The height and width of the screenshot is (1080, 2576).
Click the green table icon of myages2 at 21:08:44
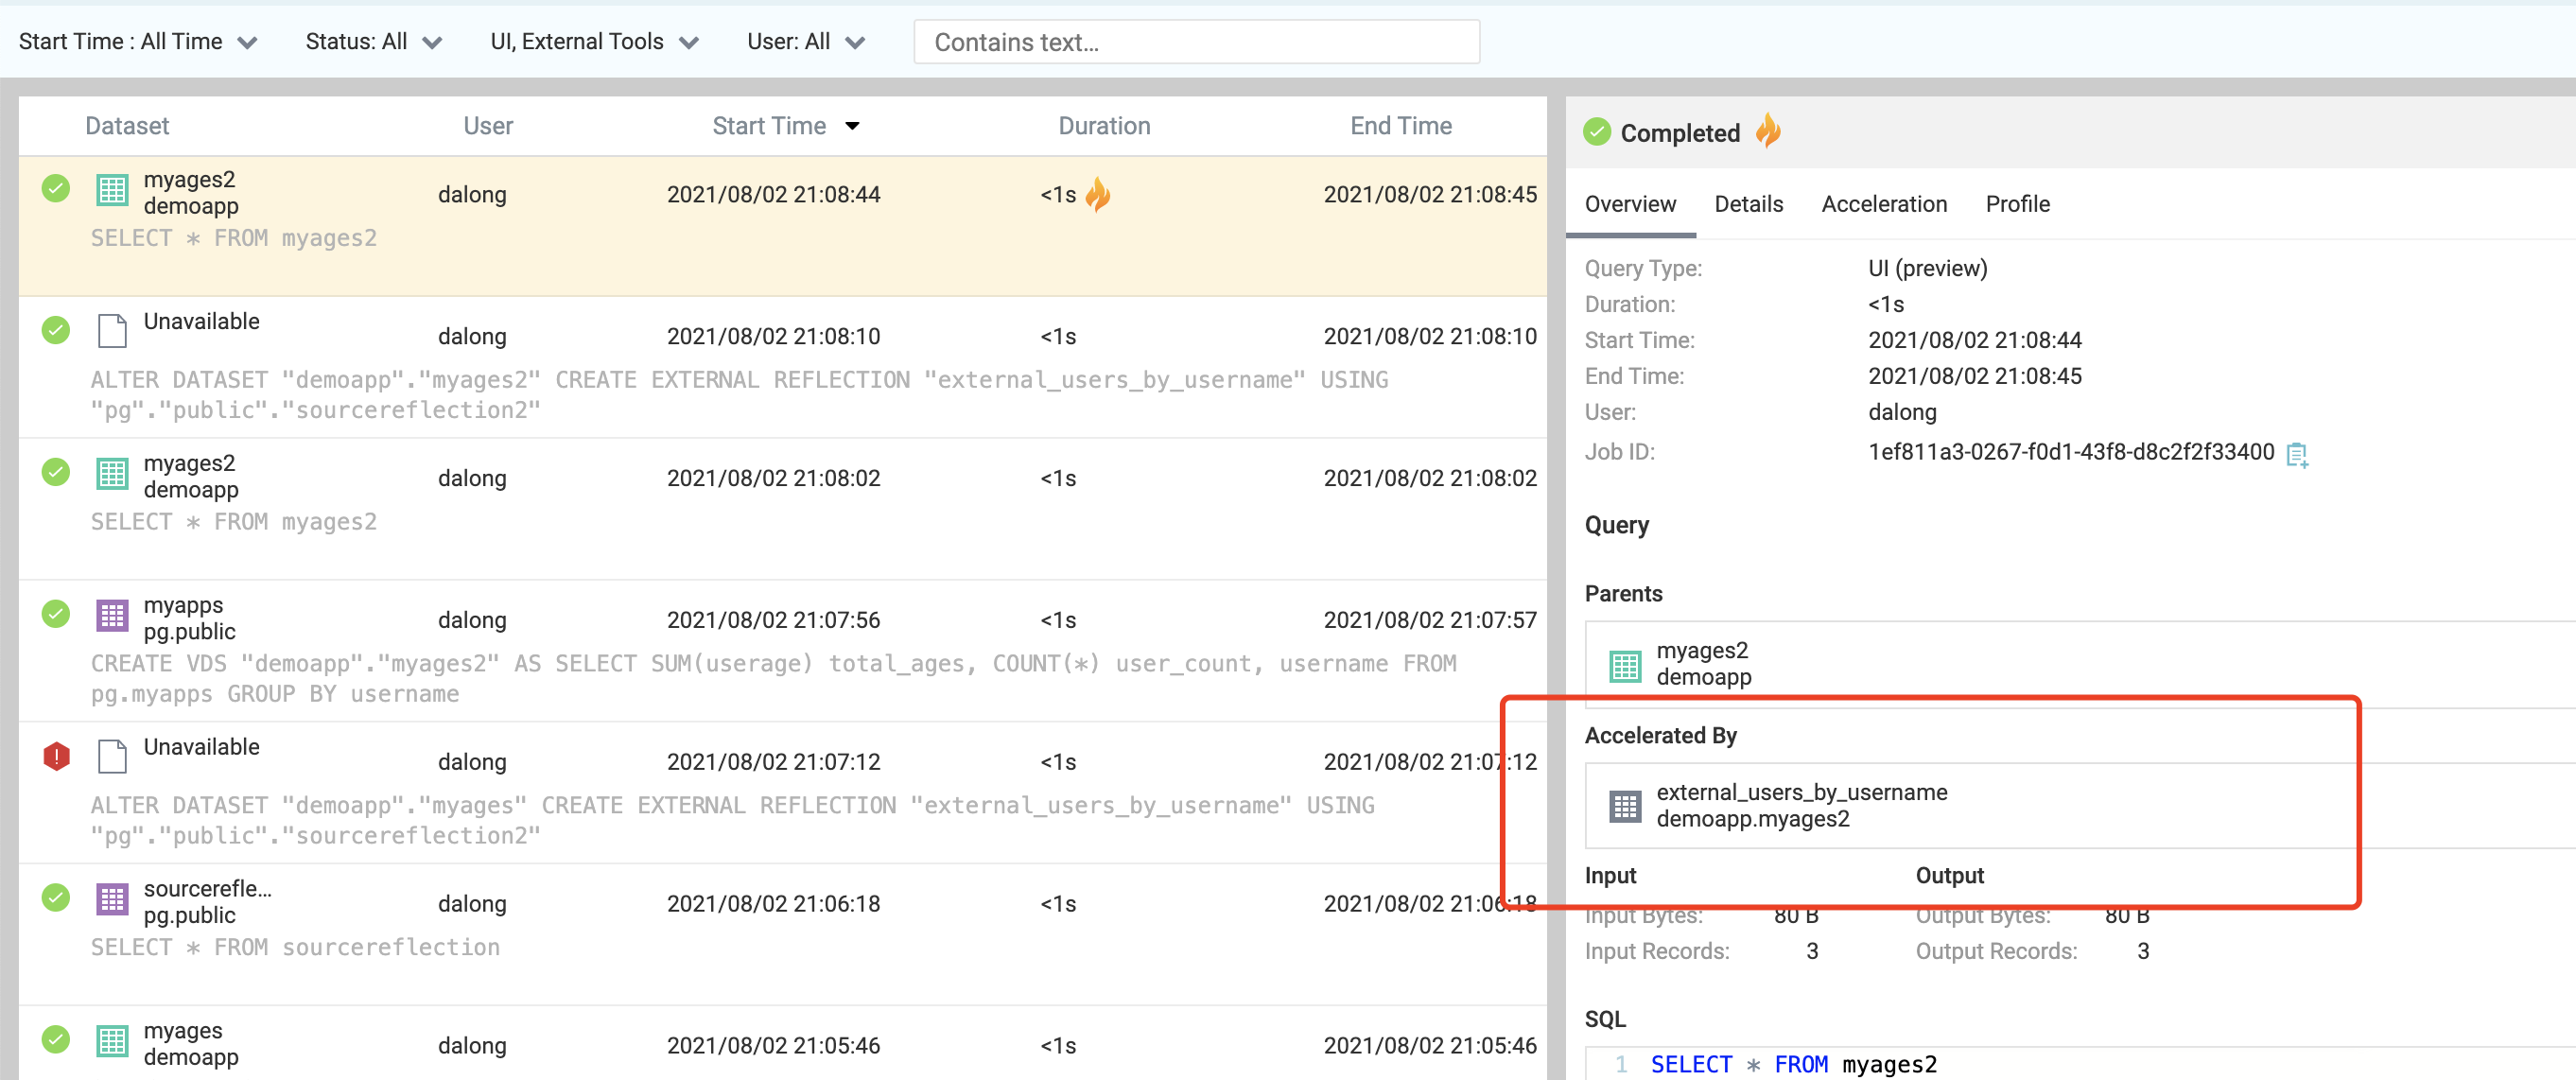112,189
